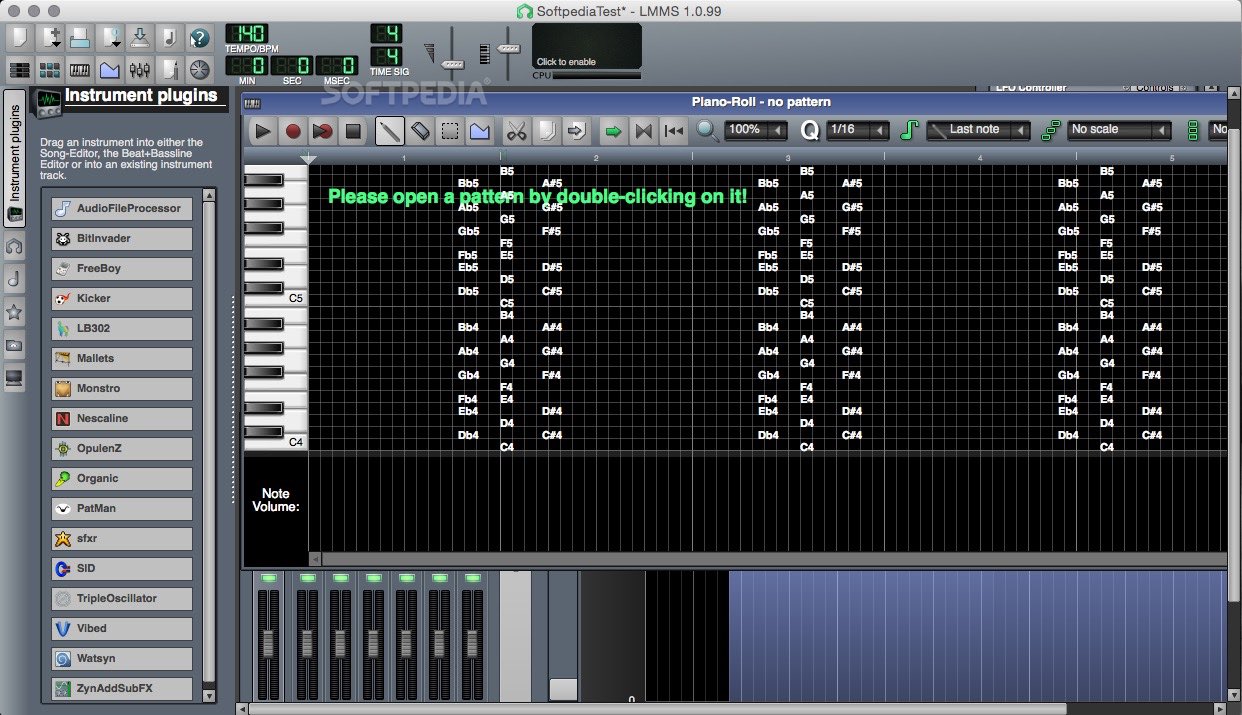
Task: Open an existing project from the toolbar
Action: (80, 38)
